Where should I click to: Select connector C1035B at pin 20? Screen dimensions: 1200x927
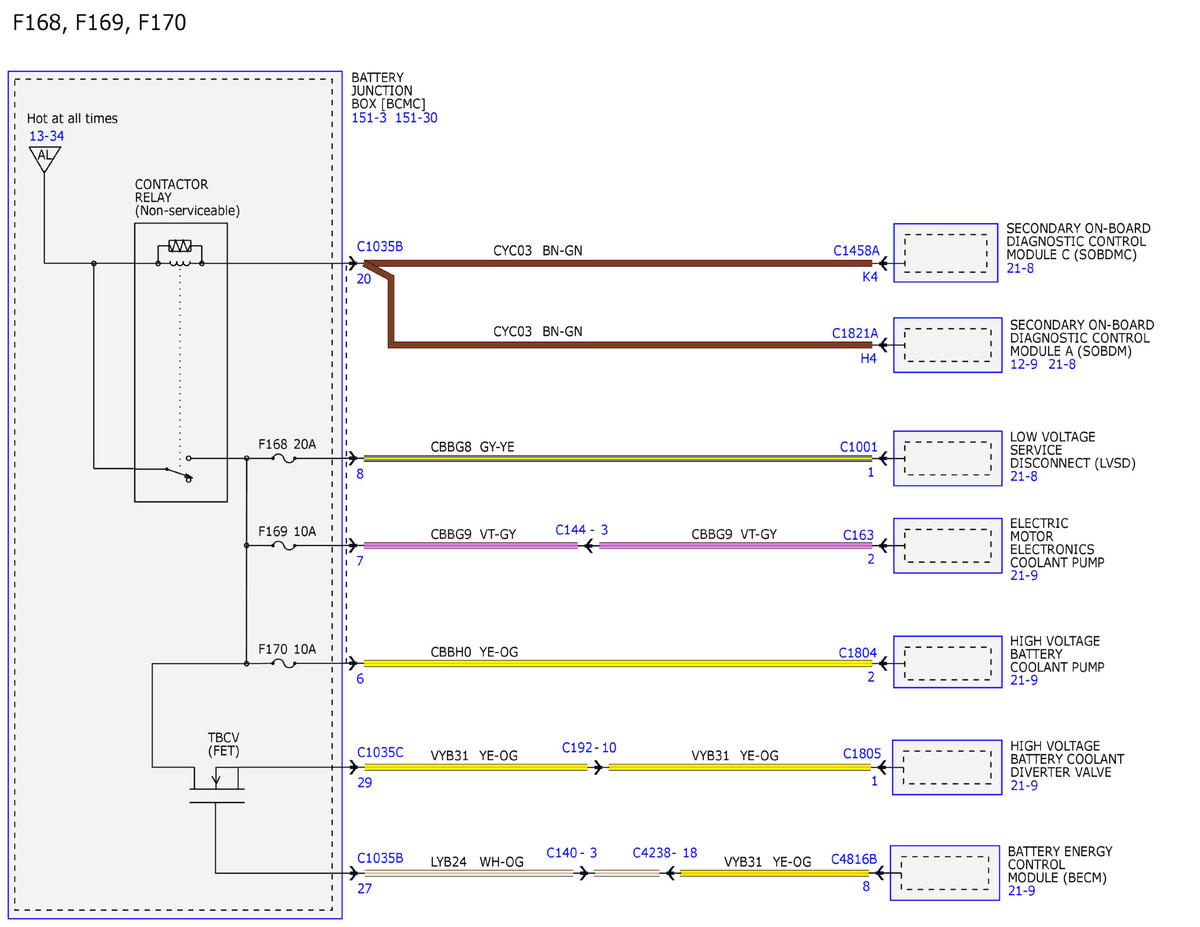[x=380, y=245]
